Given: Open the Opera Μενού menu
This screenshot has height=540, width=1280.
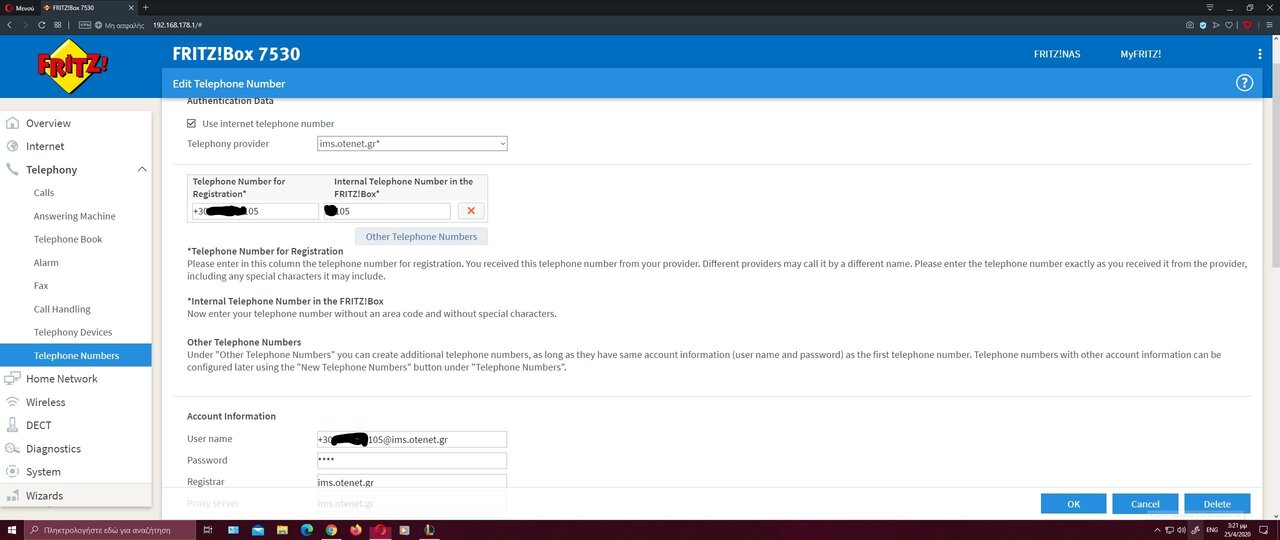Looking at the screenshot, I should coord(18,7).
